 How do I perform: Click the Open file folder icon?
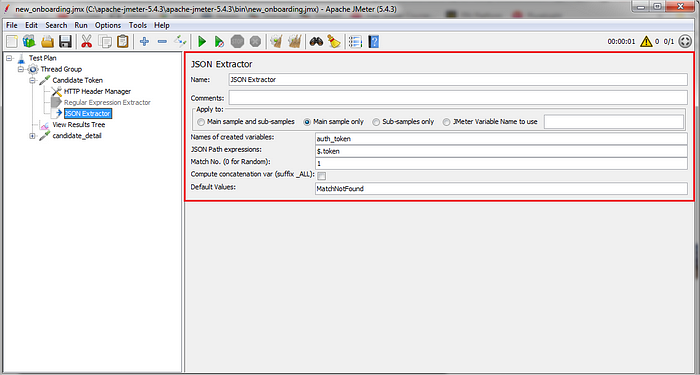[47, 42]
